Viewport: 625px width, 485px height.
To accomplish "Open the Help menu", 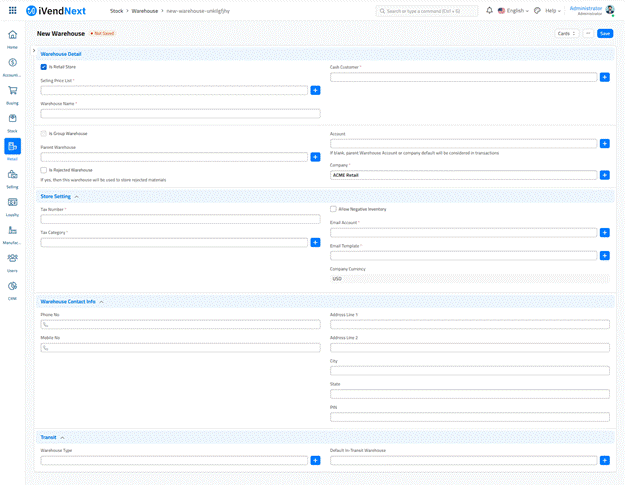I will [x=553, y=10].
